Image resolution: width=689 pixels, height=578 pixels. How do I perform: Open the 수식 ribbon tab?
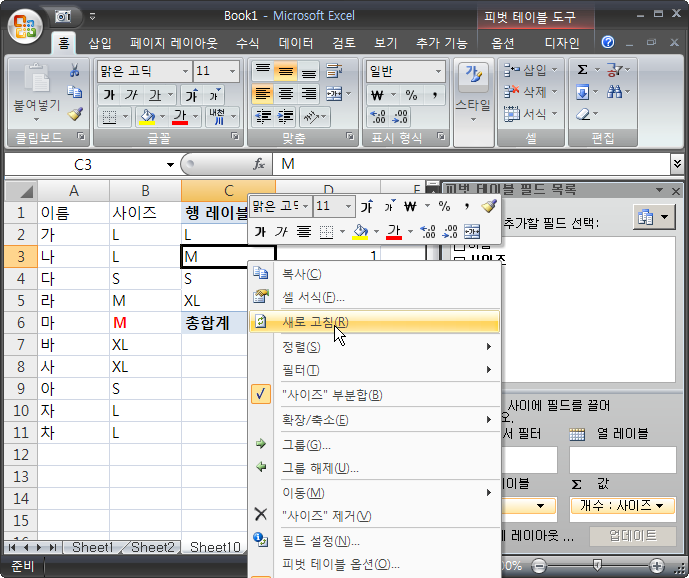pos(247,43)
